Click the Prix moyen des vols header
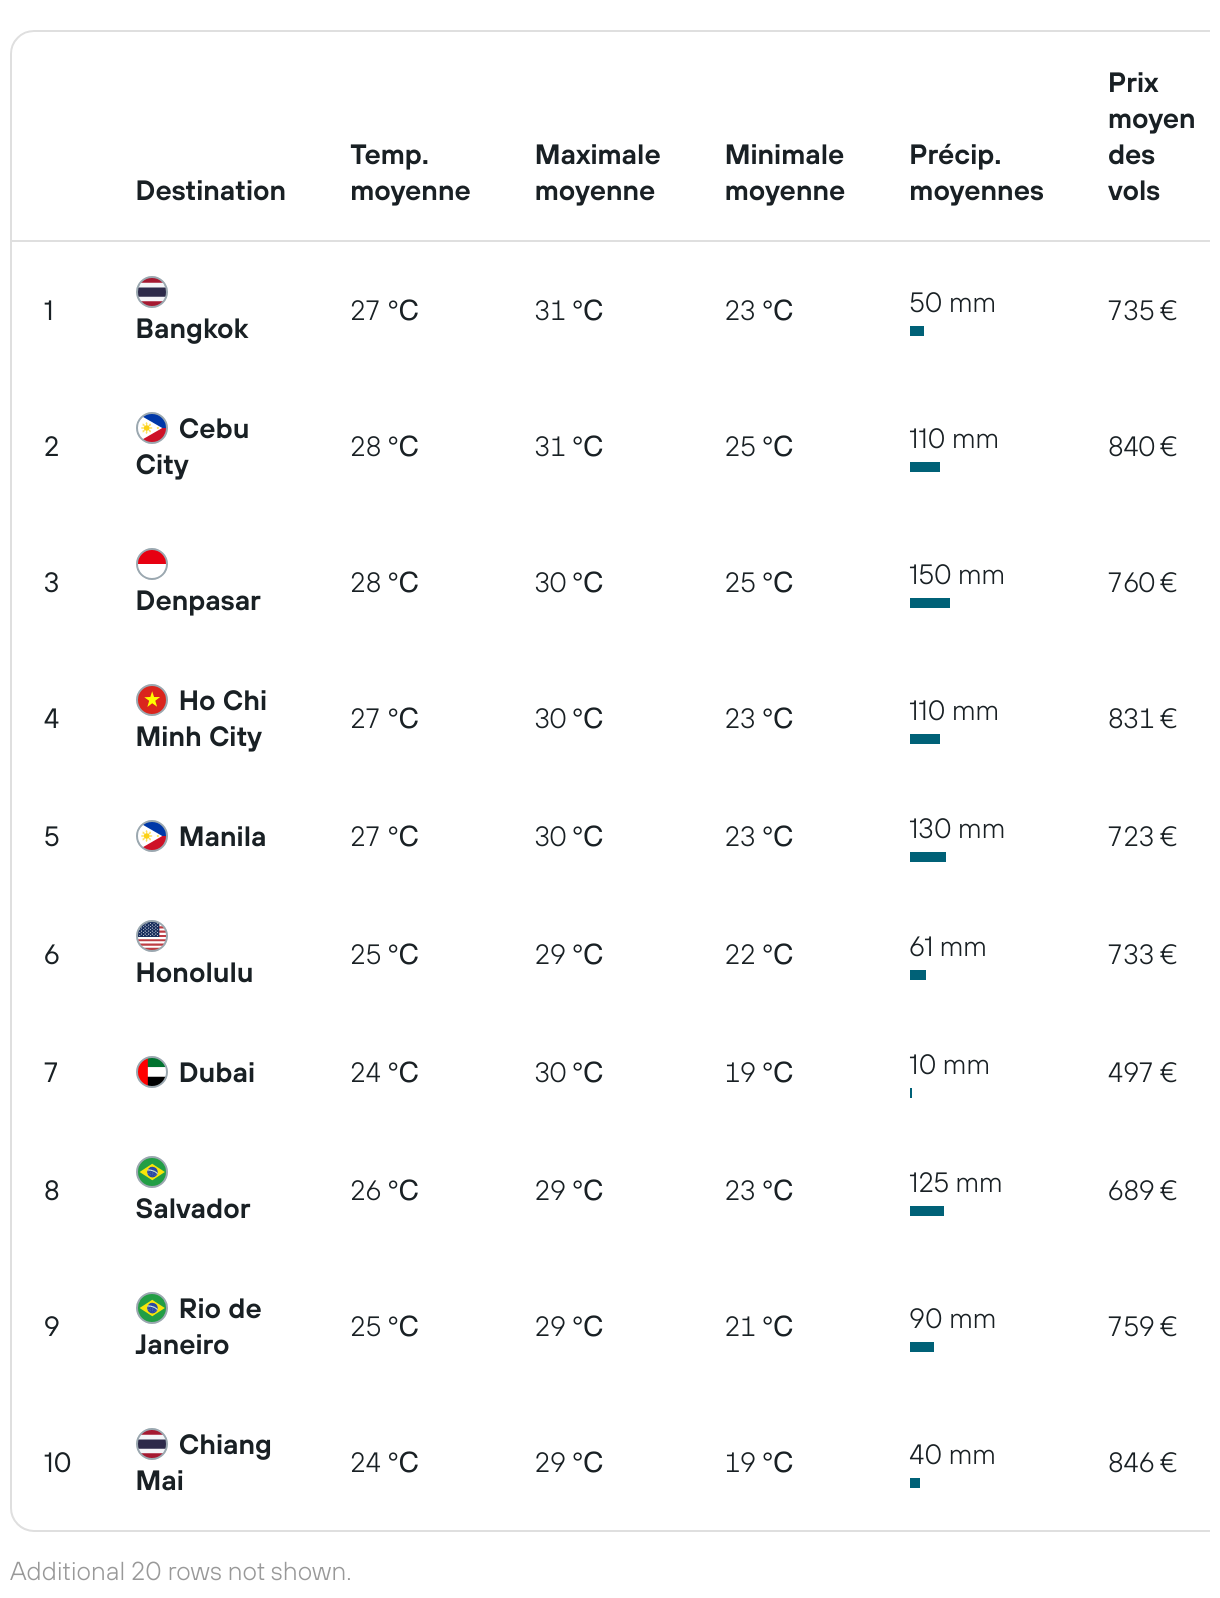Image resolution: width=1220 pixels, height=1598 pixels. tap(1151, 137)
